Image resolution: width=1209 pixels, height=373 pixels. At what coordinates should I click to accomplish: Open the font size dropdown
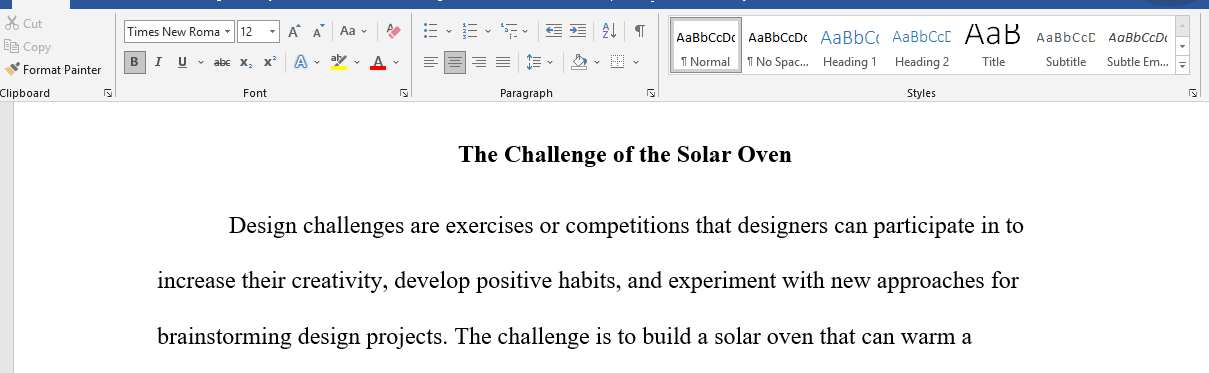pos(272,32)
